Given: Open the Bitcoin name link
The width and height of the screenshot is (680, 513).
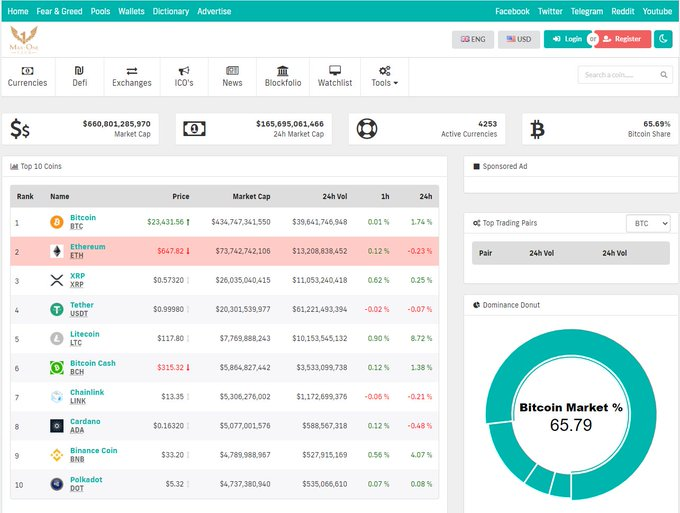Looking at the screenshot, I should [83, 217].
